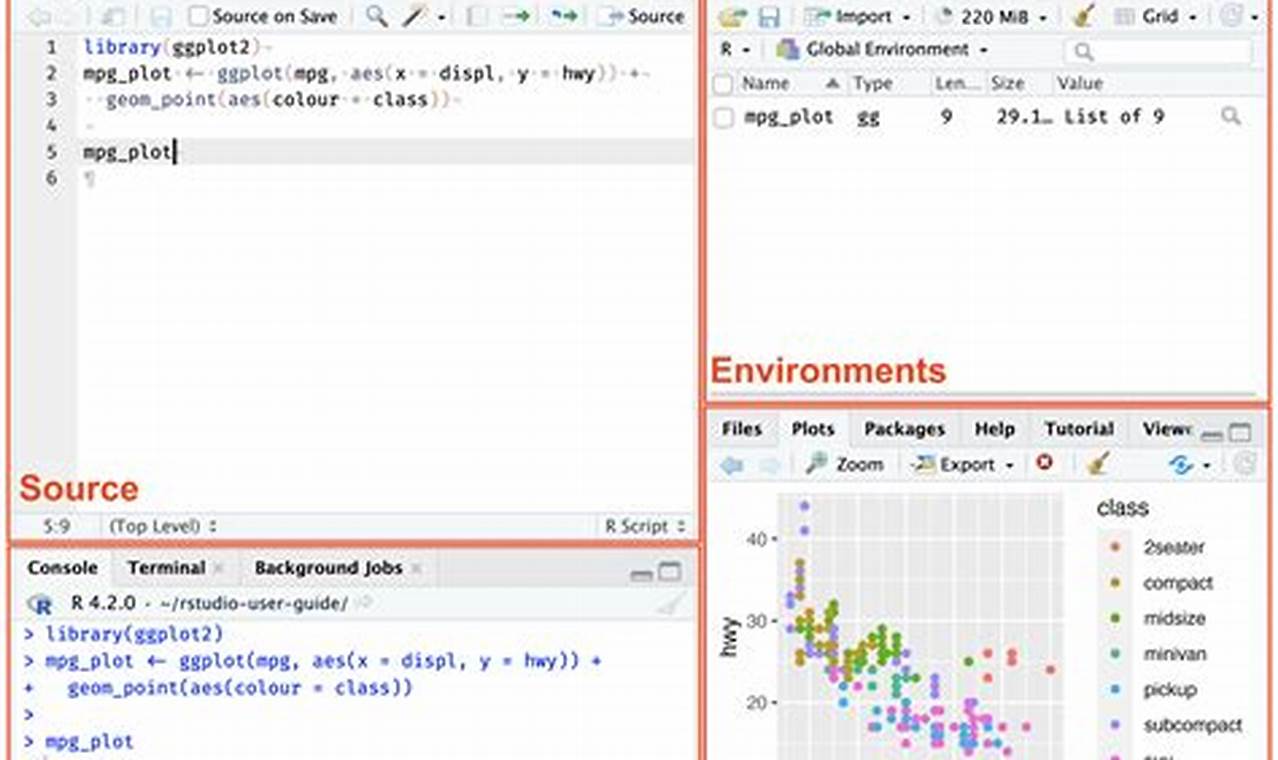Viewport: 1278px width, 760px height.
Task: Open the 220 MiB memory usage dropdown
Action: [x=993, y=16]
